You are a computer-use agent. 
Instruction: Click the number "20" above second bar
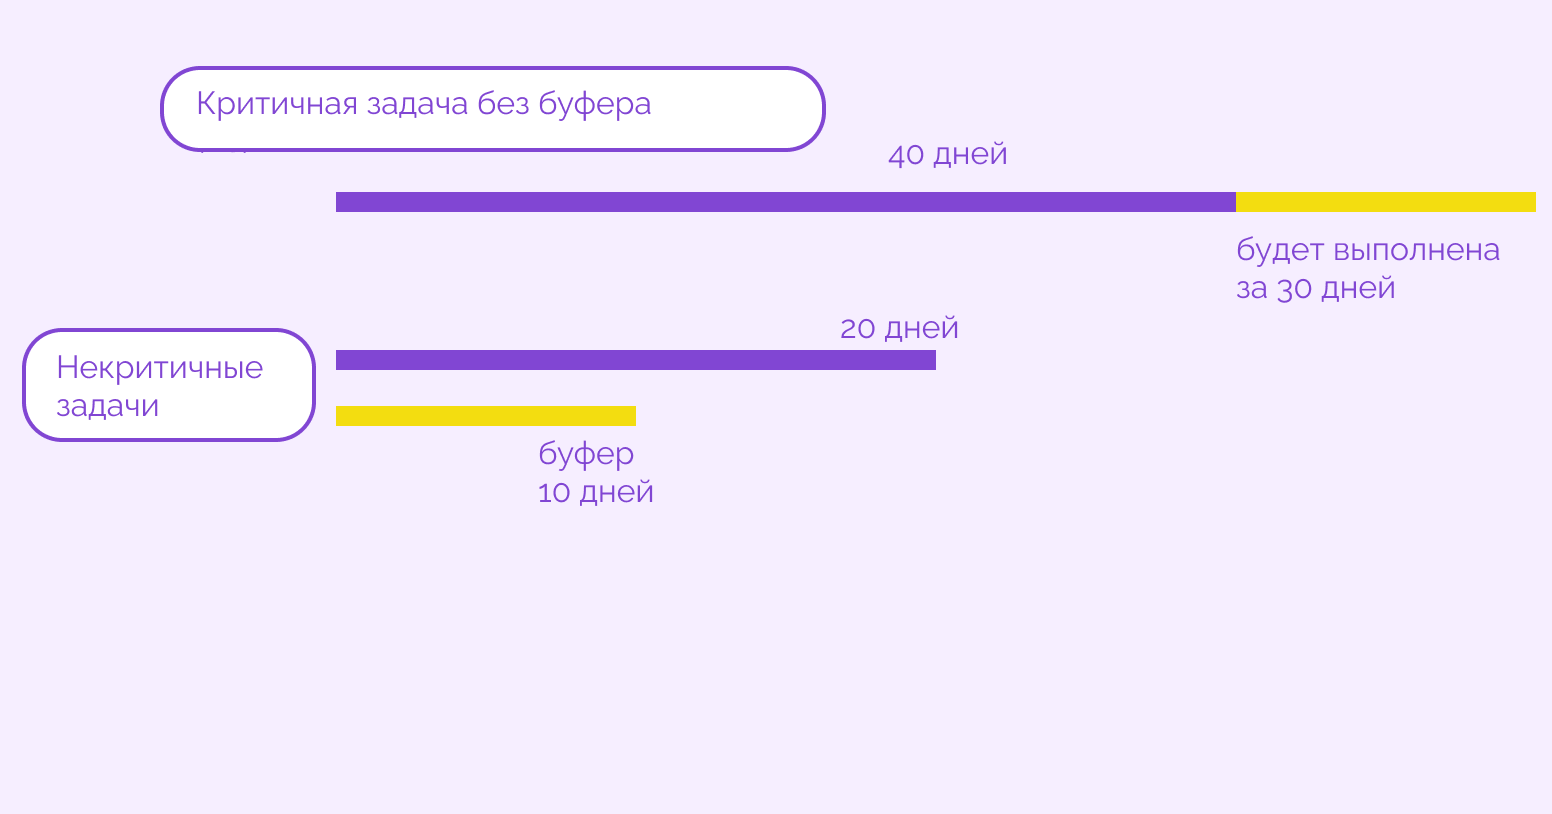tap(858, 328)
